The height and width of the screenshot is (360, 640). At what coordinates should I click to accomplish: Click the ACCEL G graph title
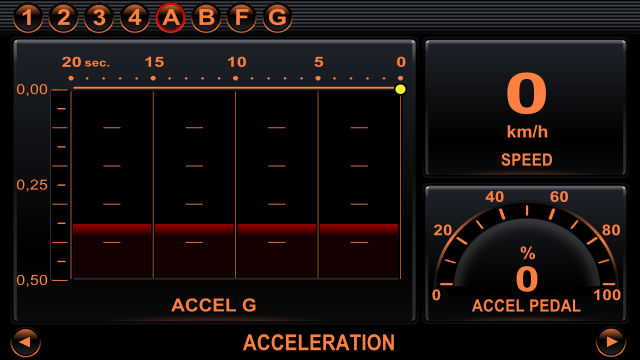(213, 305)
